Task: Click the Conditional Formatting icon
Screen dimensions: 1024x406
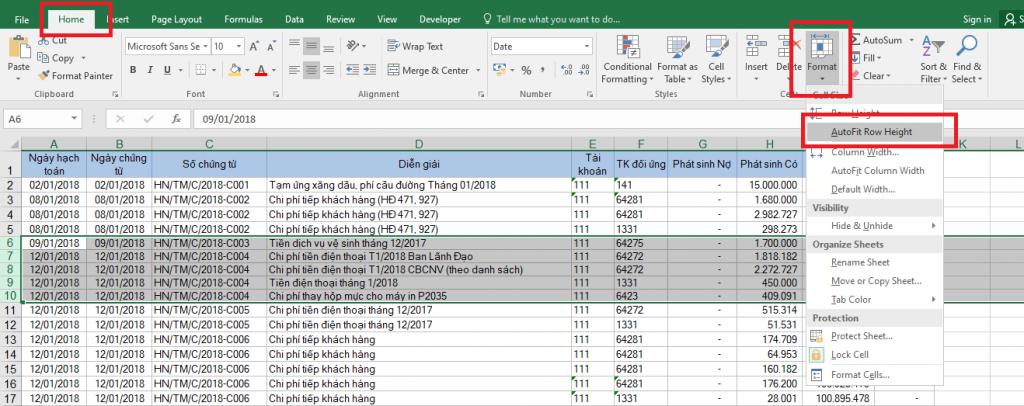Action: [626, 45]
